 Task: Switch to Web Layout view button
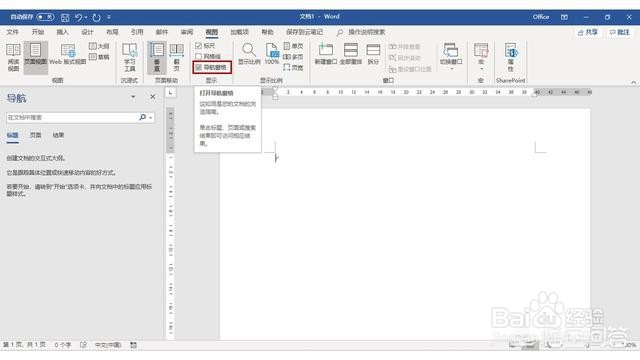[67, 54]
